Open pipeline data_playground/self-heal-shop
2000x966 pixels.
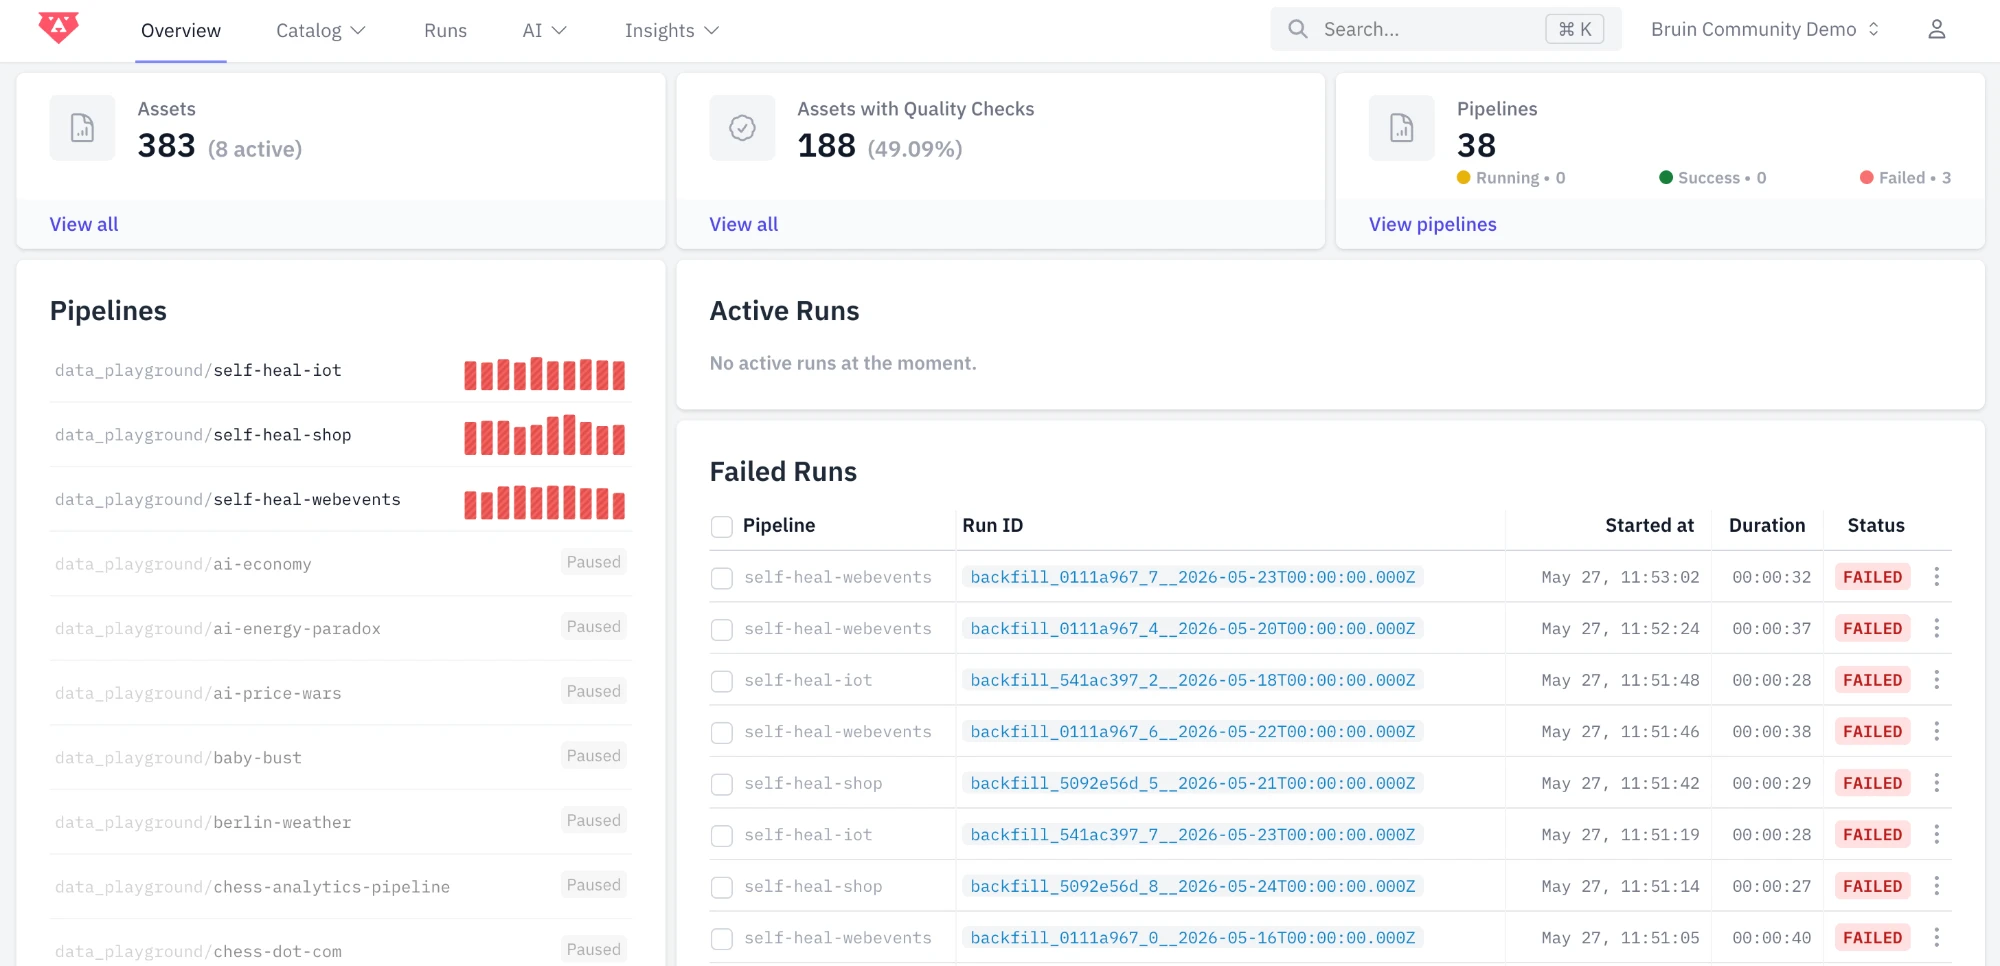pos(203,435)
